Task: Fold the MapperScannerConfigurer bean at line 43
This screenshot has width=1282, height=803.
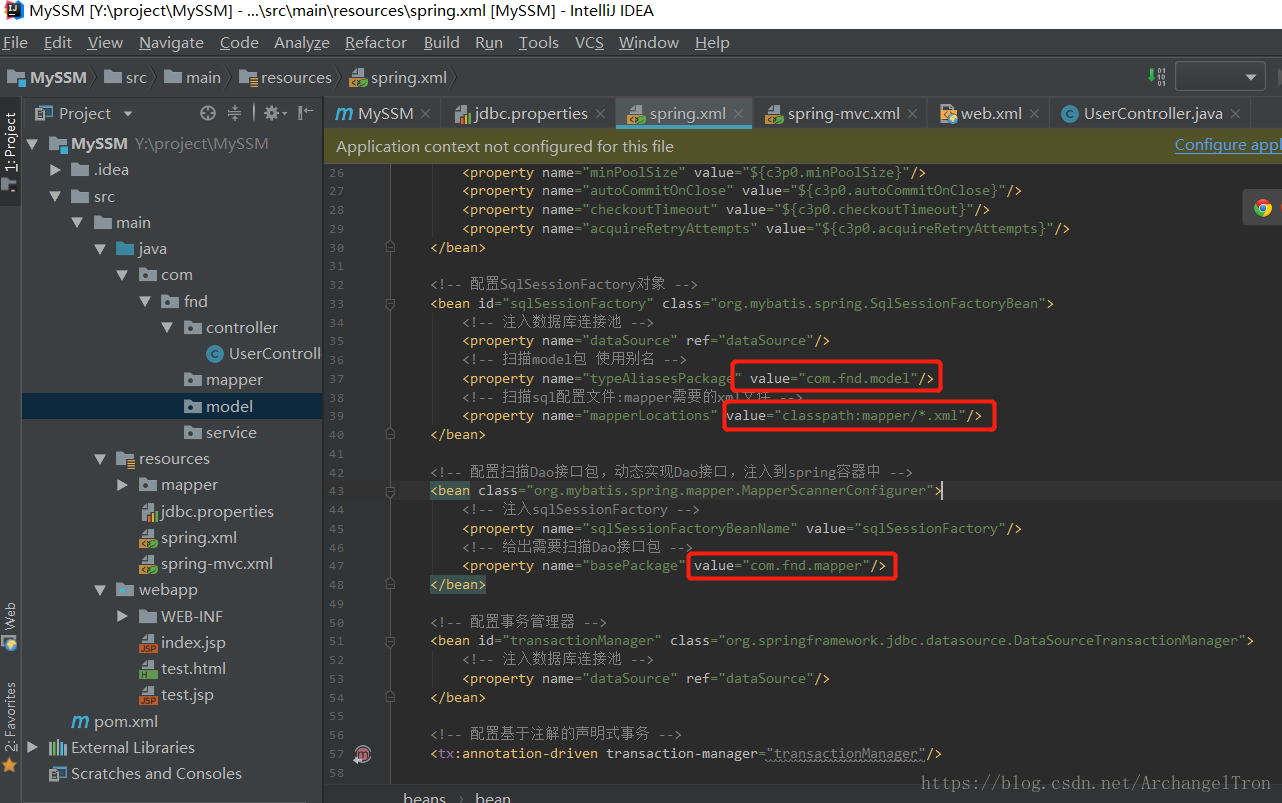Action: [390, 491]
